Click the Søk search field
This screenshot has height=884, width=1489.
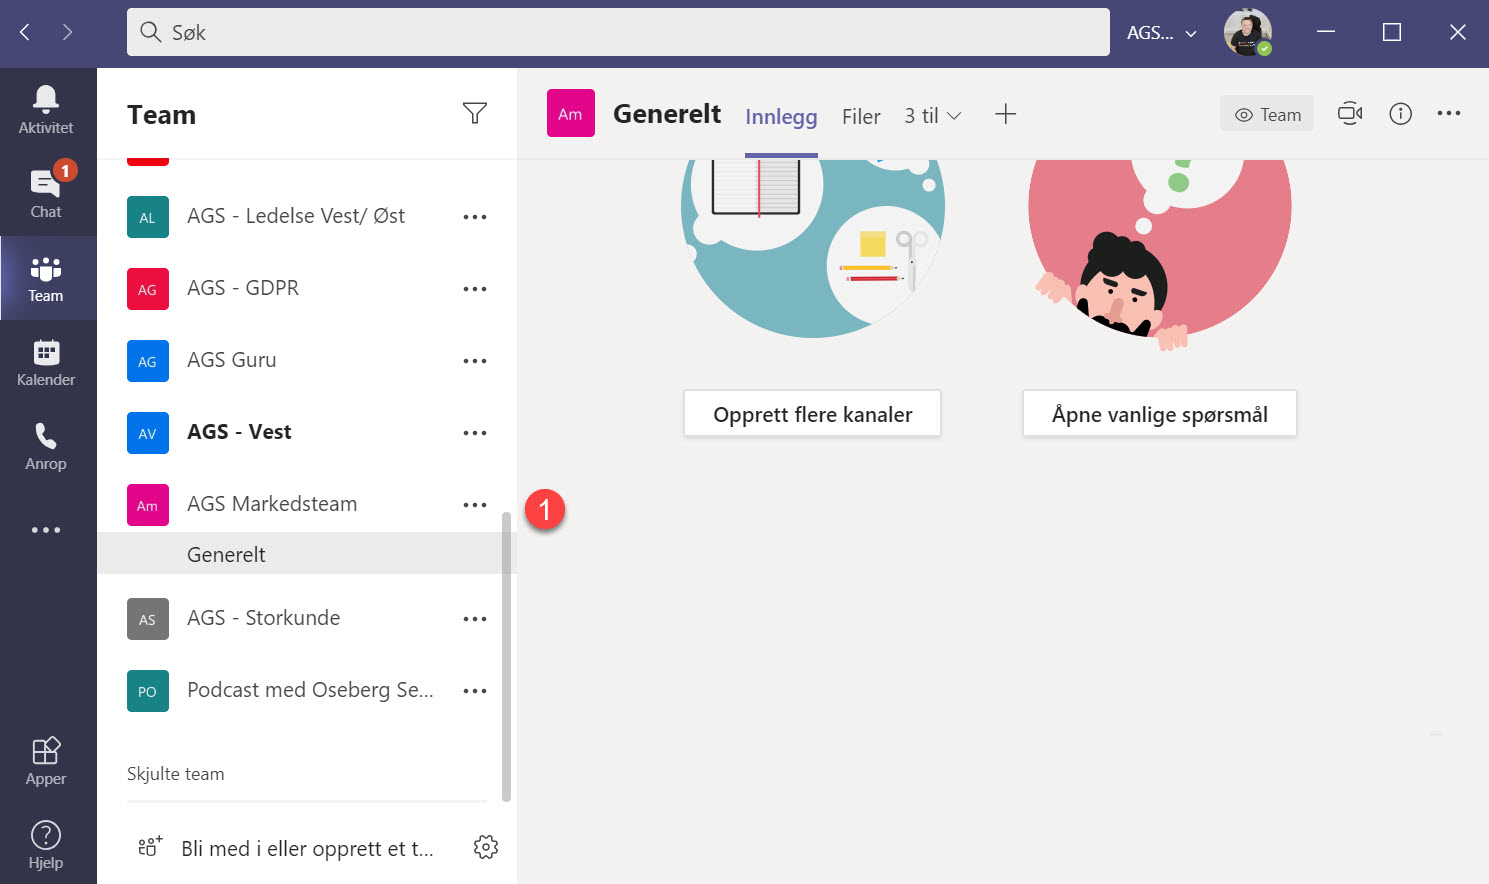point(617,32)
